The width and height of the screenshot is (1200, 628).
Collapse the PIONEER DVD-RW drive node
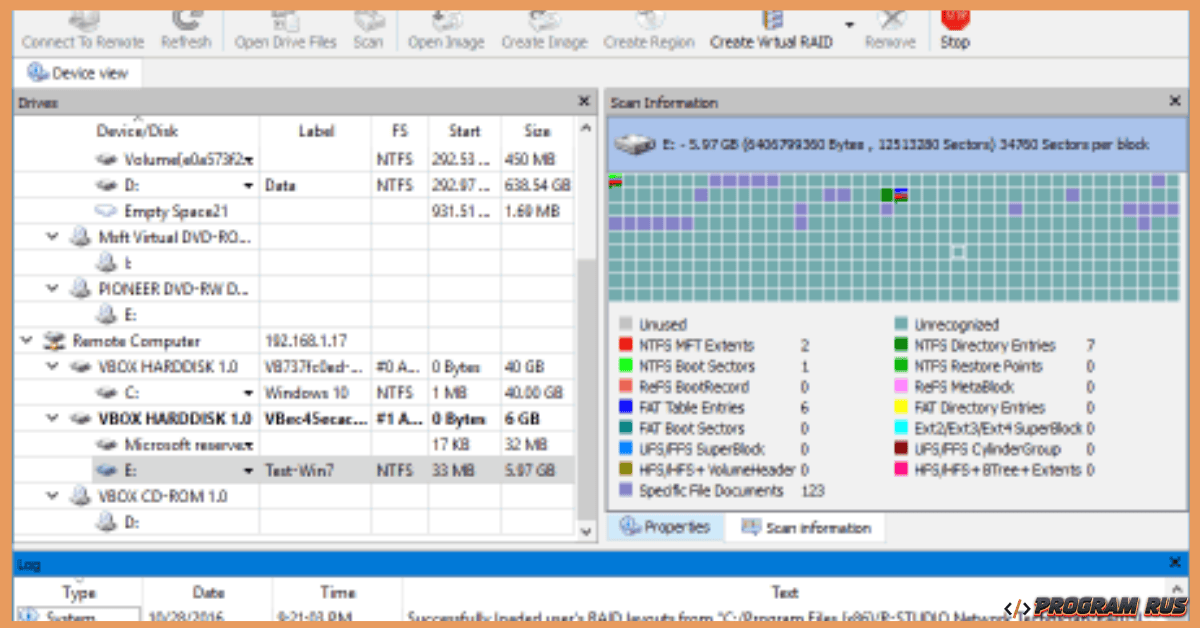click(x=52, y=289)
